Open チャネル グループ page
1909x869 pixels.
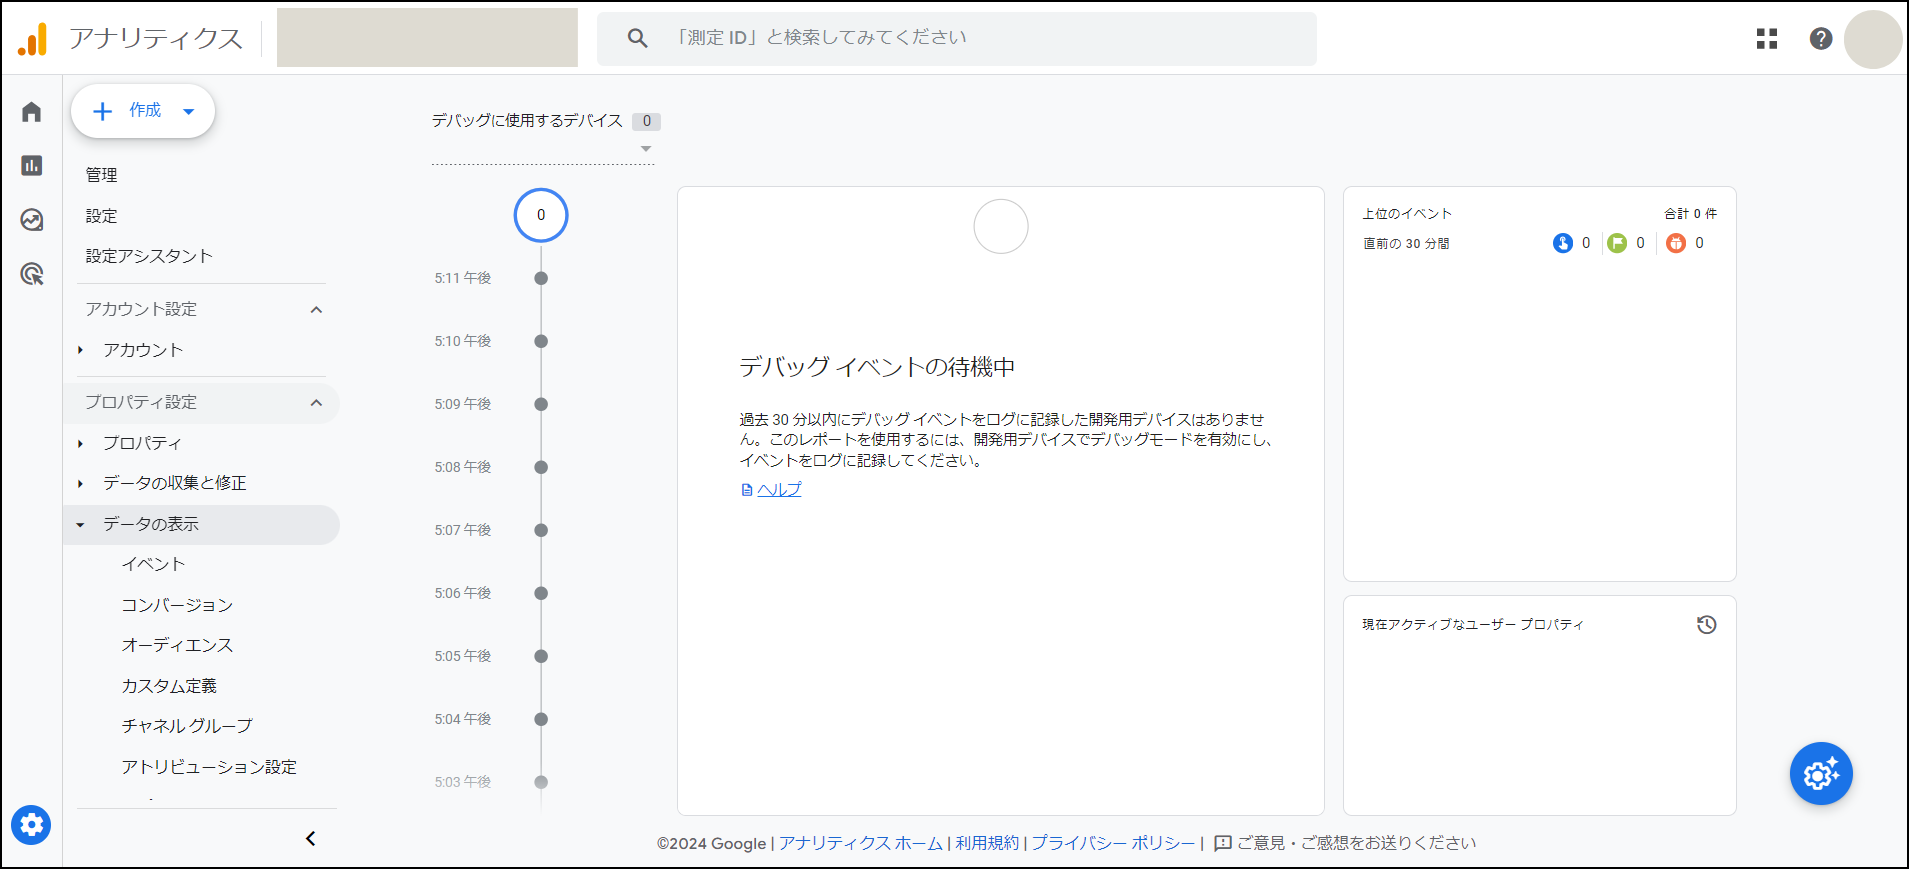tap(187, 726)
